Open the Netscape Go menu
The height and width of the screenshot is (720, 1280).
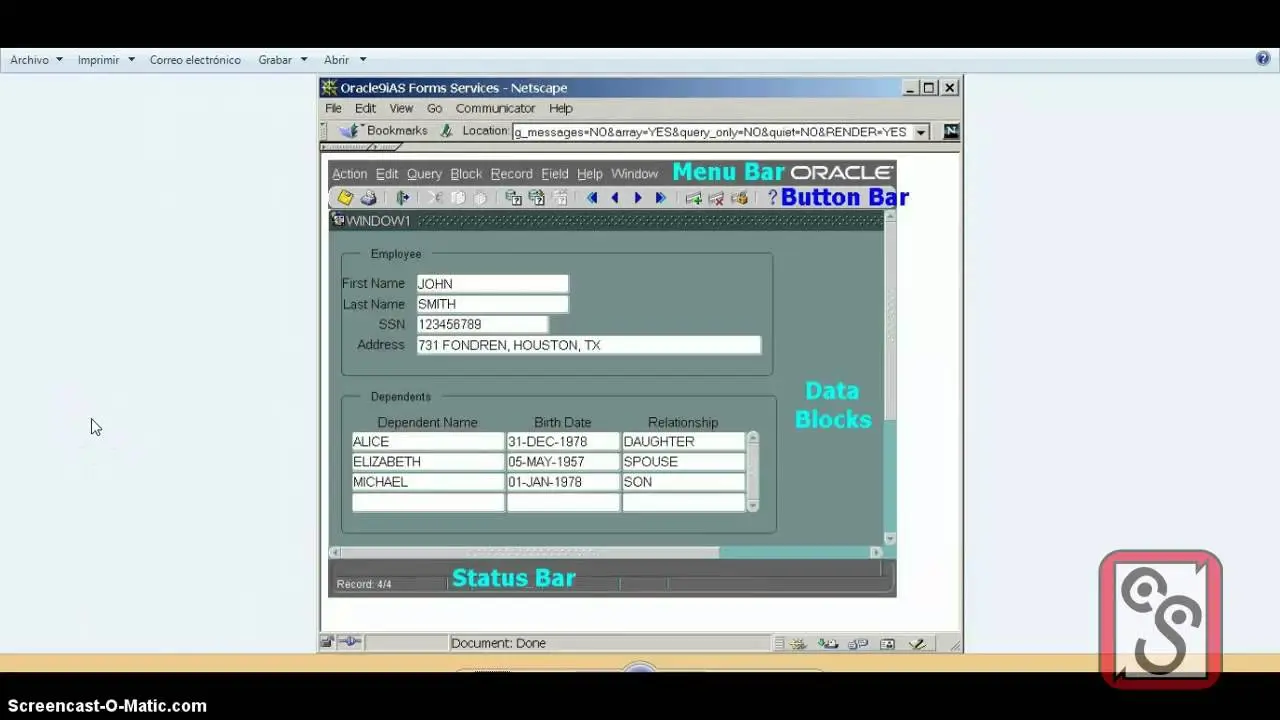click(434, 108)
